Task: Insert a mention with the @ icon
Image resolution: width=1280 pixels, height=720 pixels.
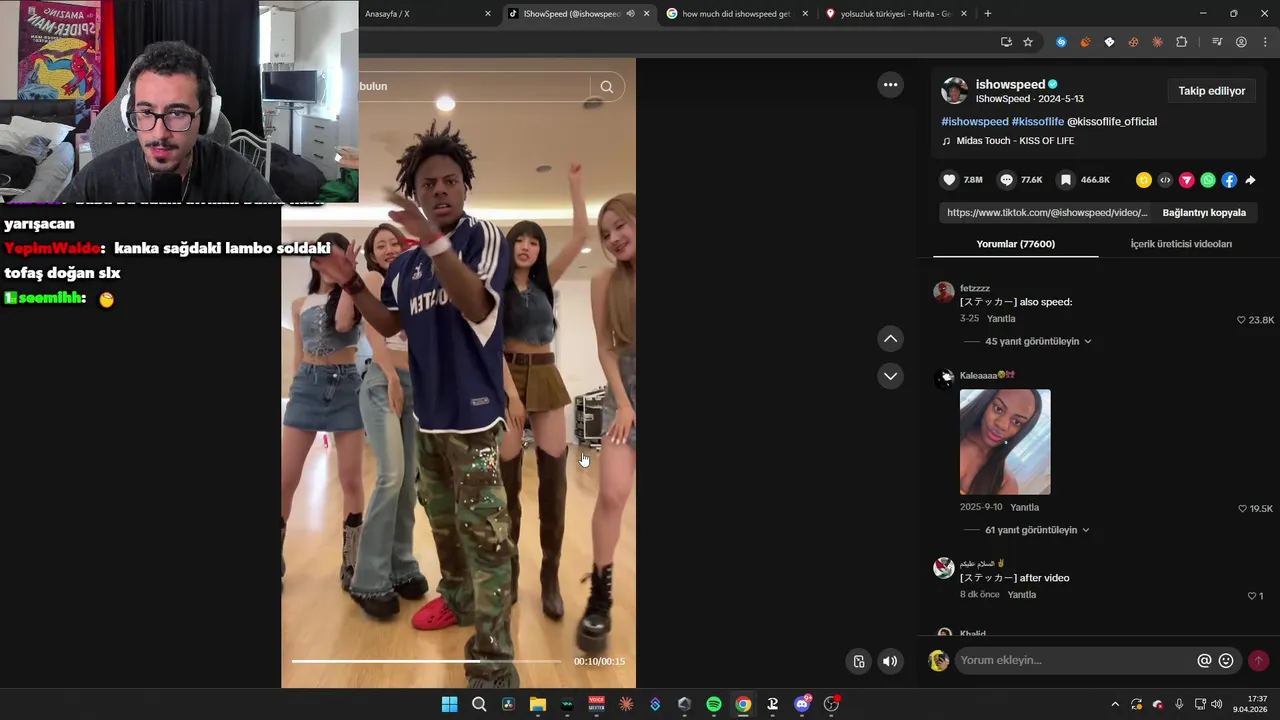Action: (x=1204, y=660)
